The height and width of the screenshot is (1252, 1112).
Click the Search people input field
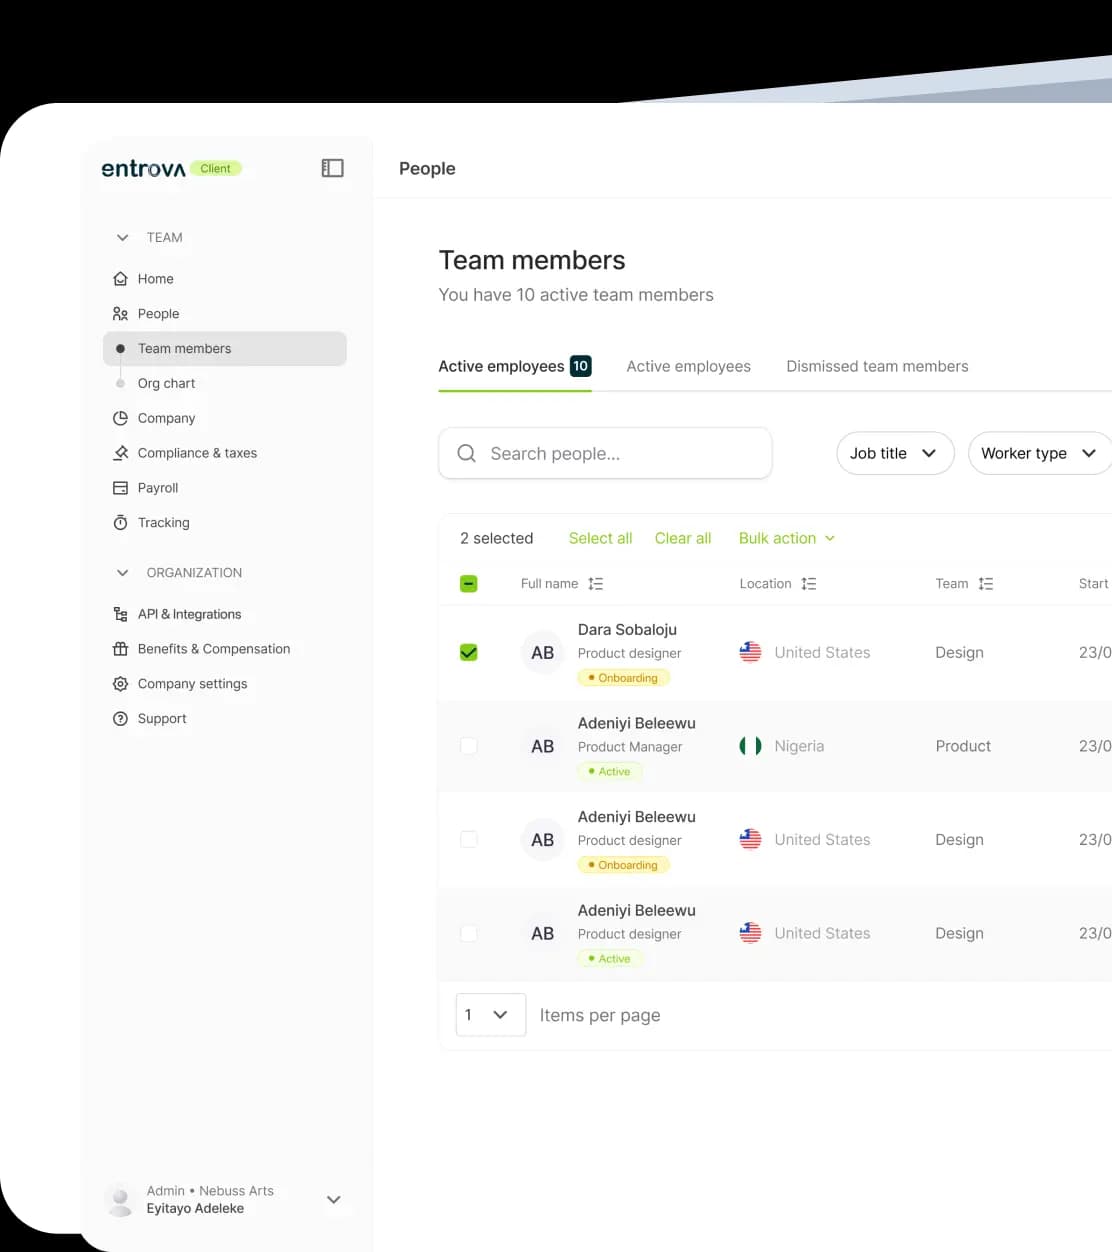coord(605,453)
